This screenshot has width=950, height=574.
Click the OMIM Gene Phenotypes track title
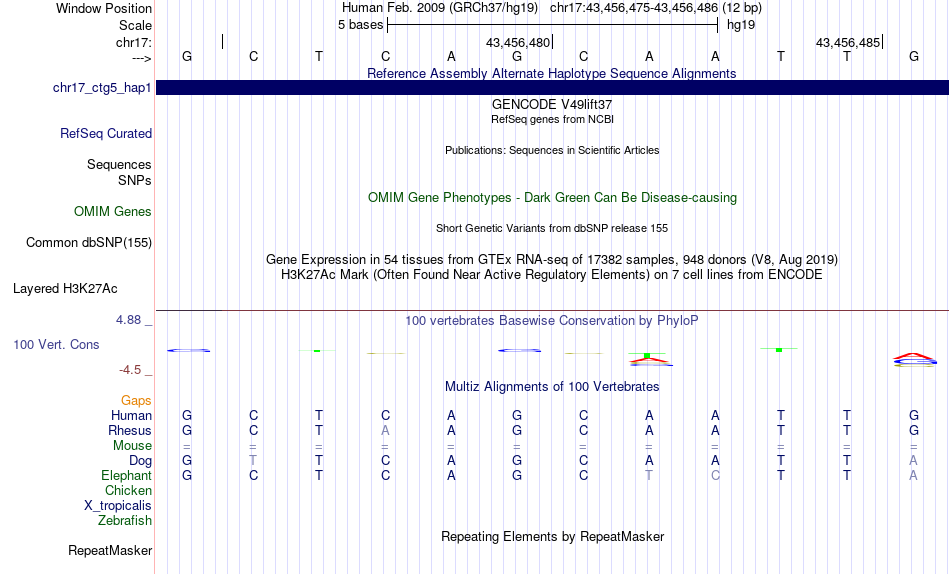pyautogui.click(x=552, y=198)
